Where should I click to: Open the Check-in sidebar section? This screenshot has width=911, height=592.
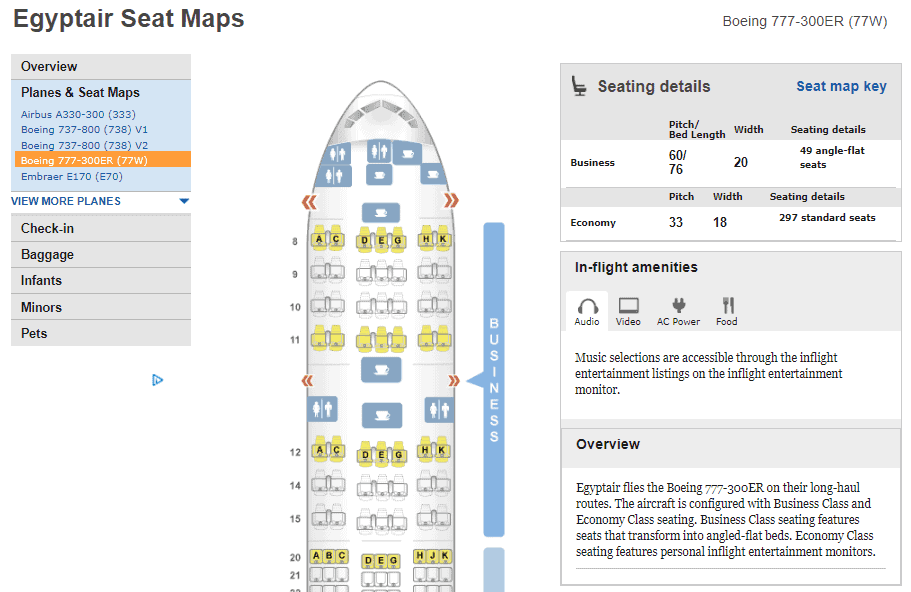click(48, 228)
